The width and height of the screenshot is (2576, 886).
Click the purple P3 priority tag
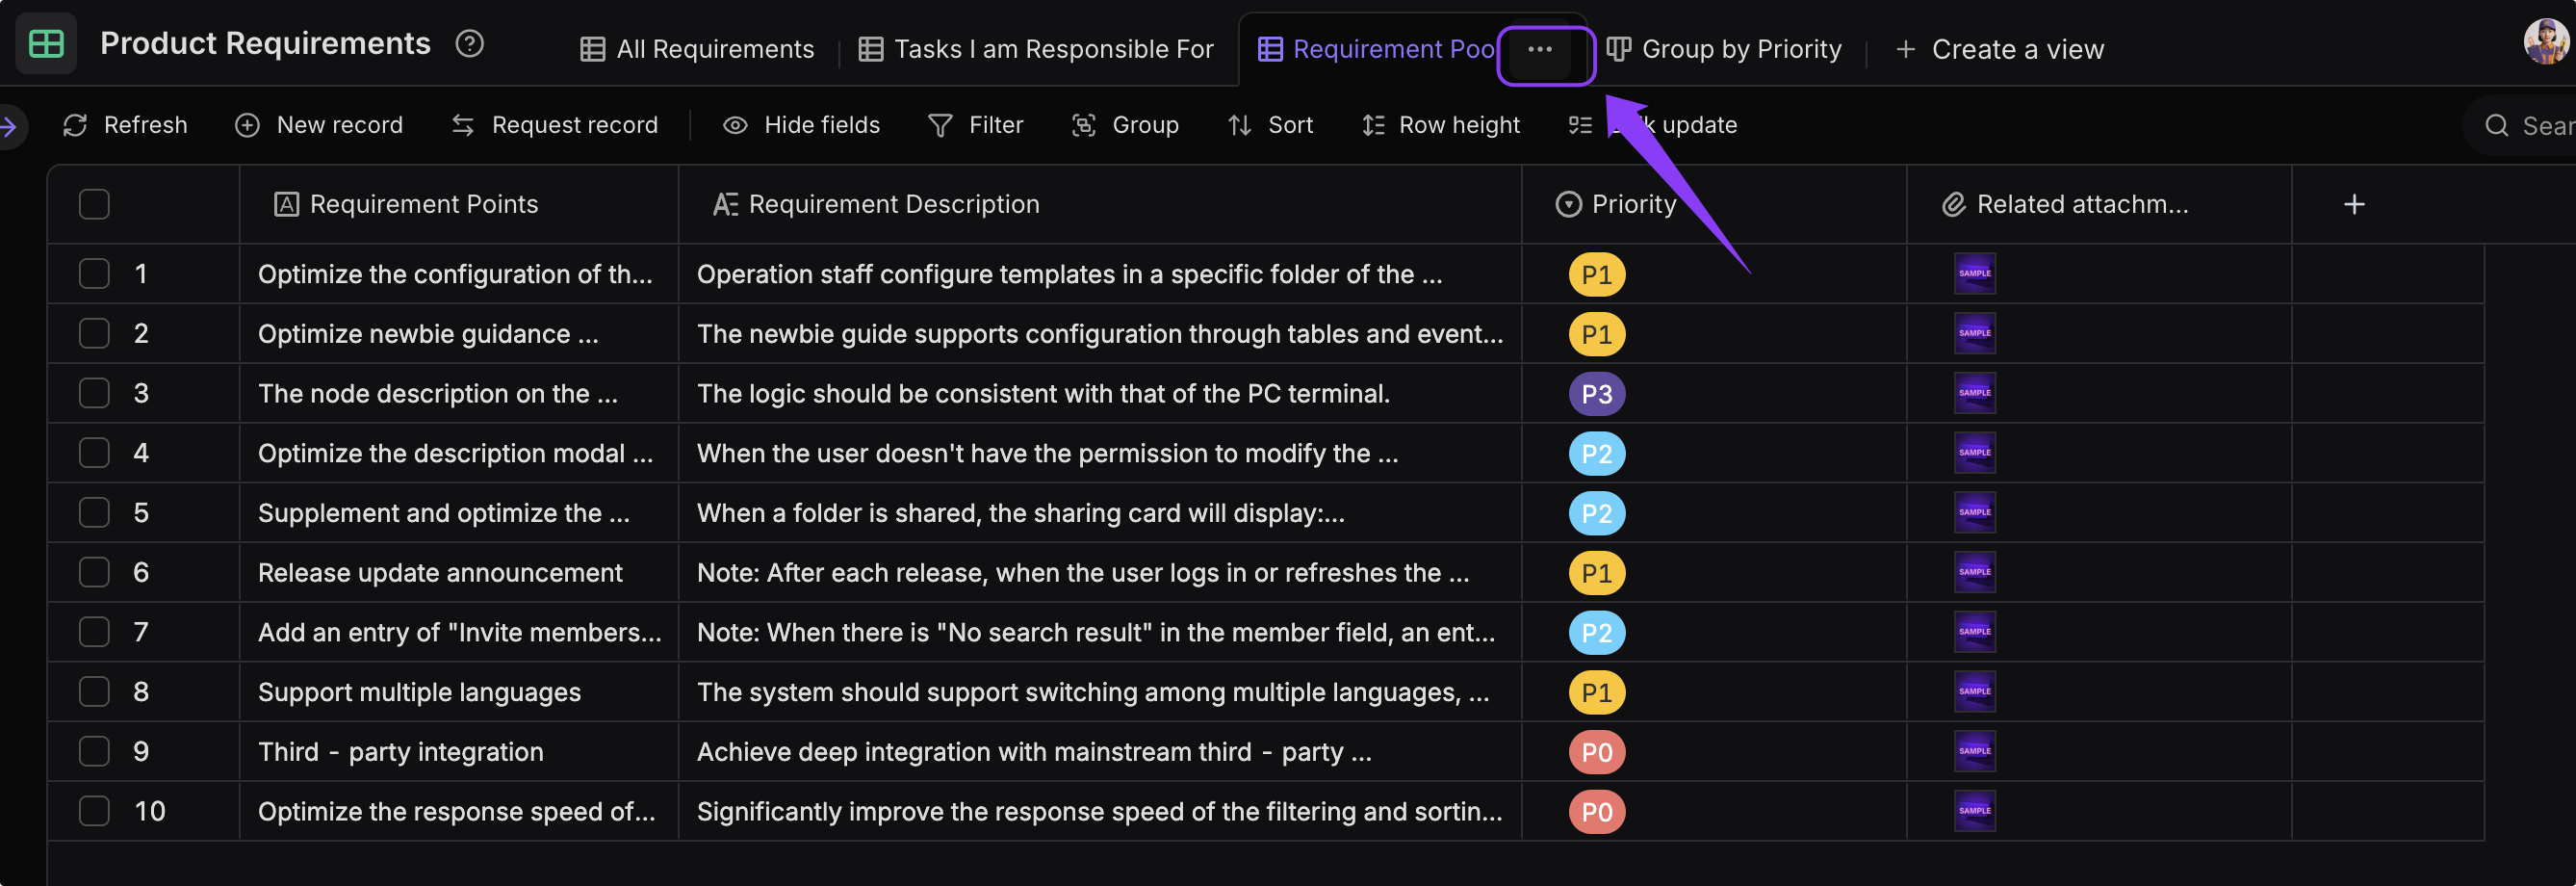[1596, 394]
